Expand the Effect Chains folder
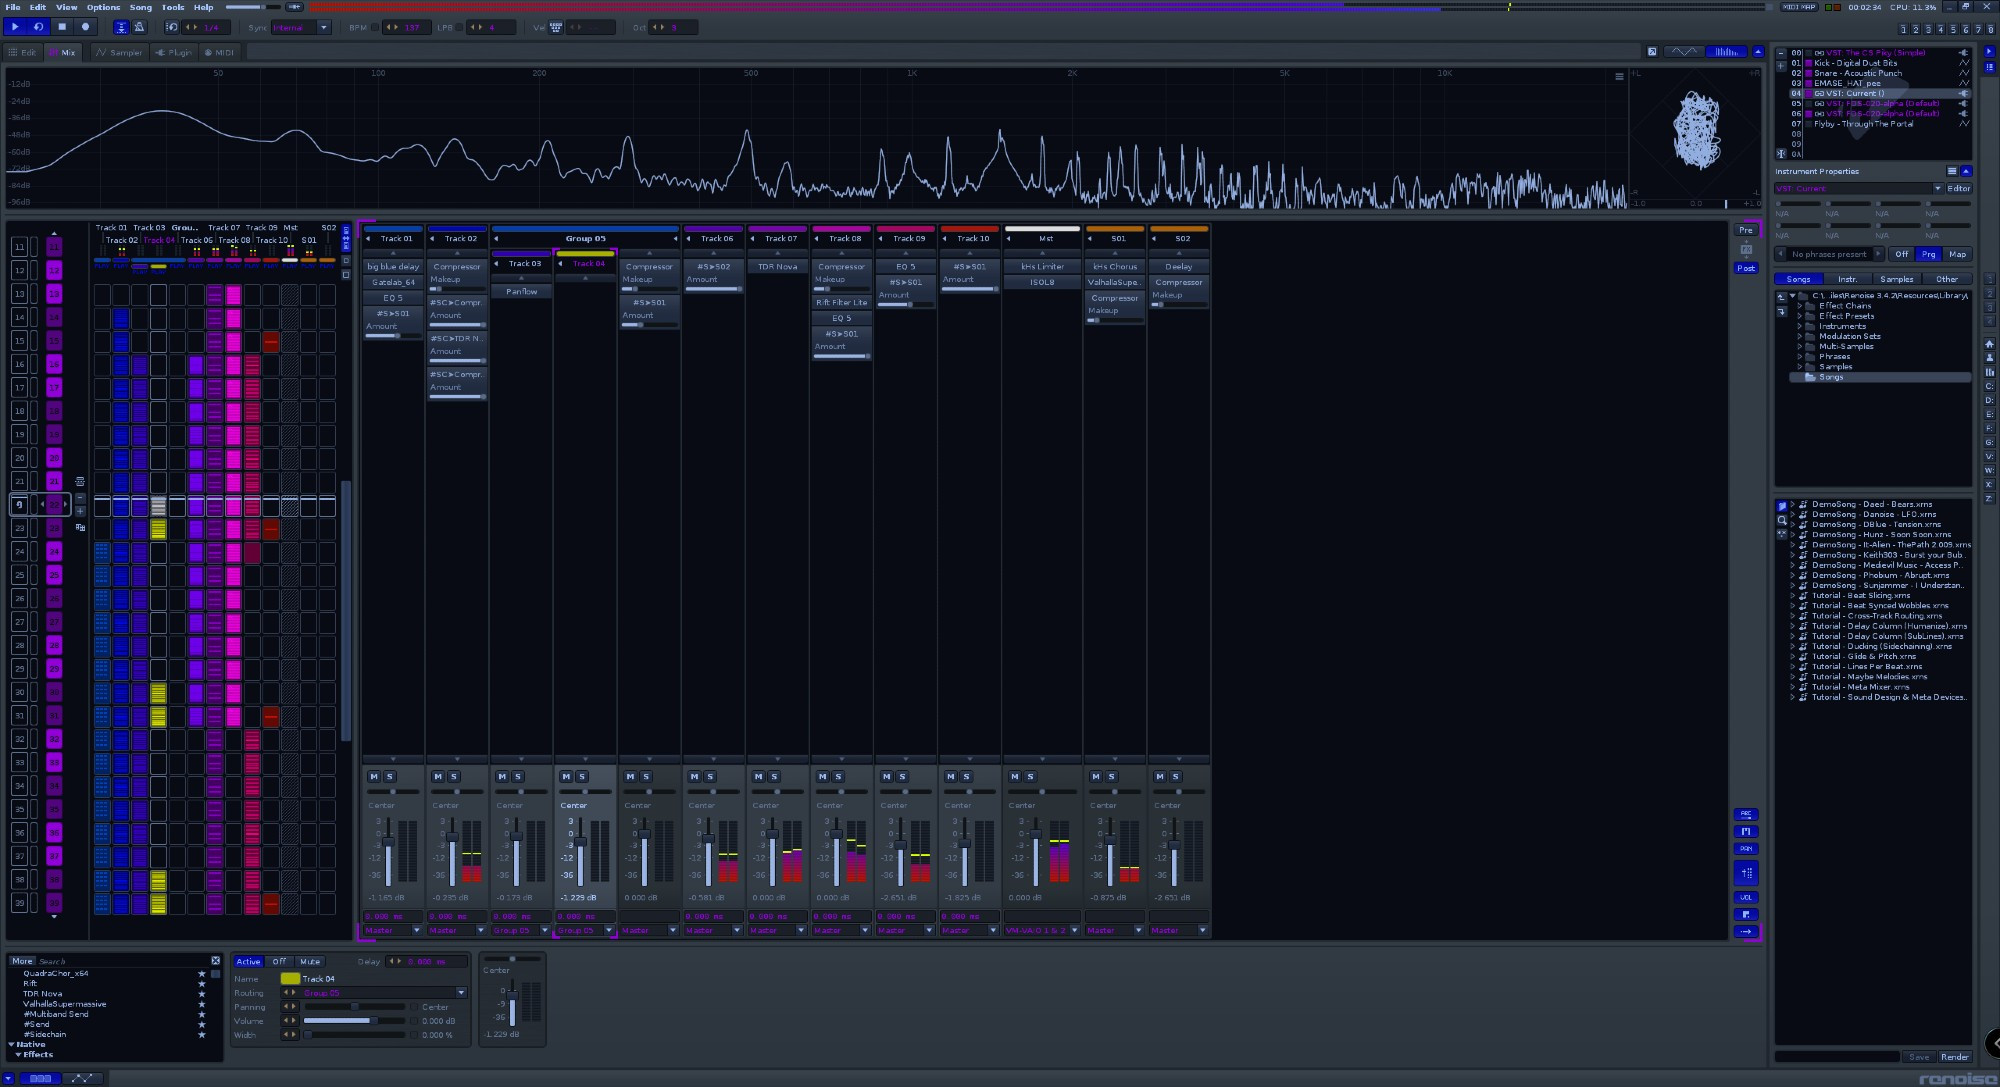The image size is (2000, 1087). pyautogui.click(x=1799, y=306)
